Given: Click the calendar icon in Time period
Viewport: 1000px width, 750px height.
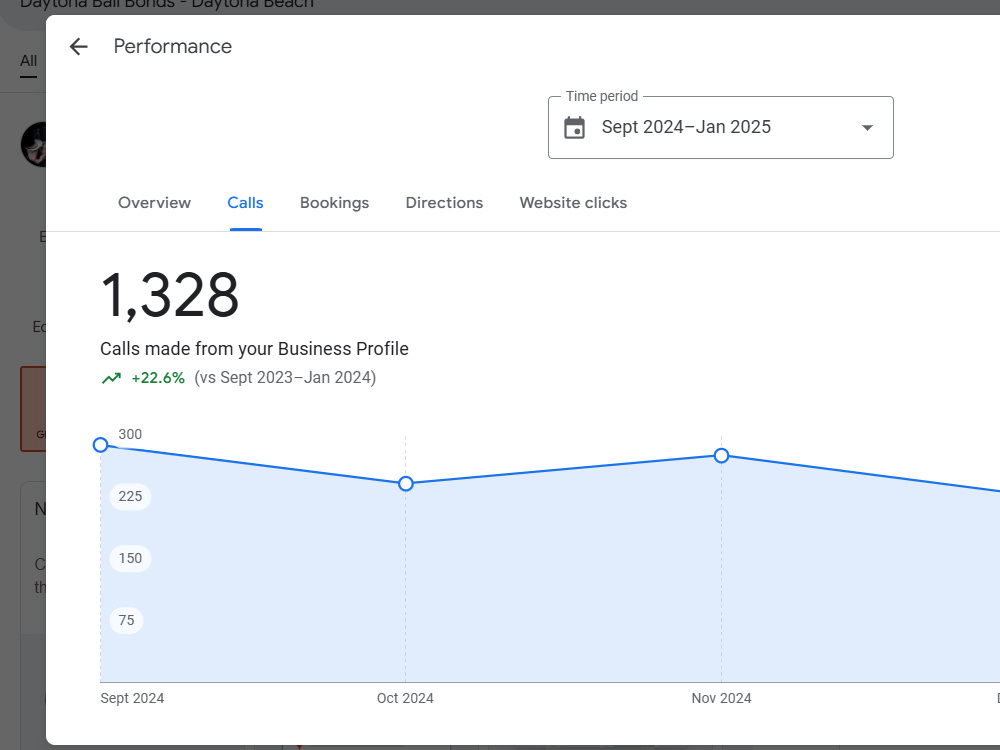Looking at the screenshot, I should click(x=574, y=128).
